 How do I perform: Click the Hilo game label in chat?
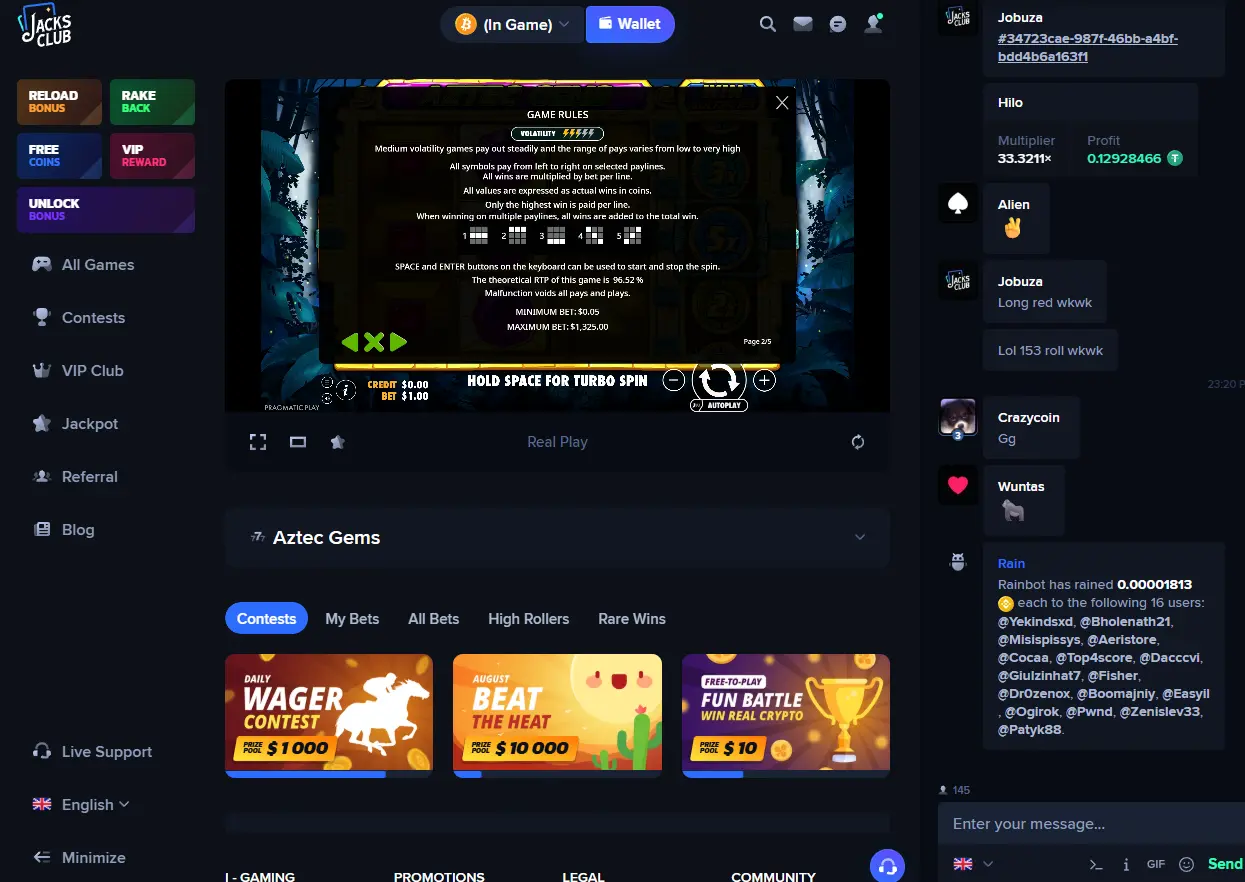(1010, 103)
